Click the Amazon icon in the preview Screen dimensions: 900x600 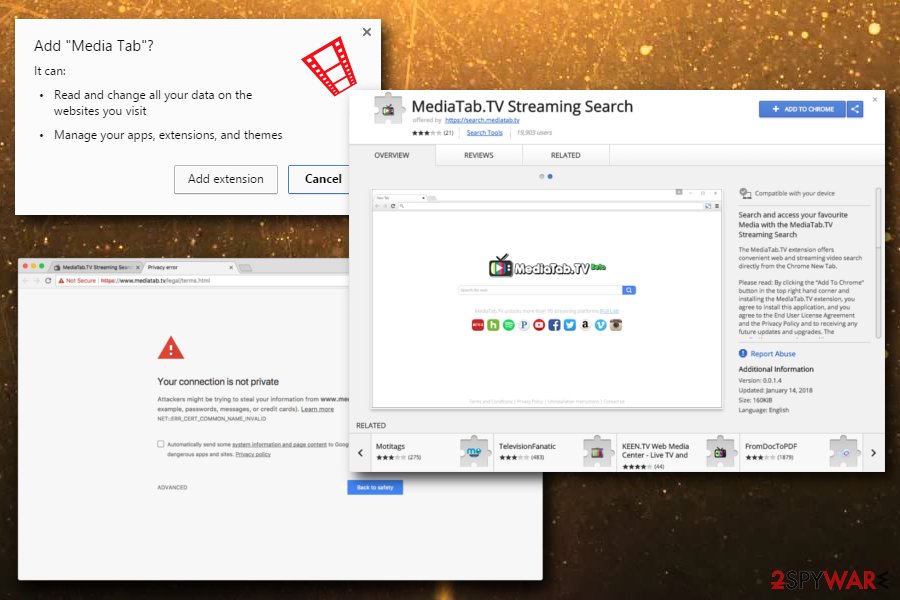tap(585, 325)
